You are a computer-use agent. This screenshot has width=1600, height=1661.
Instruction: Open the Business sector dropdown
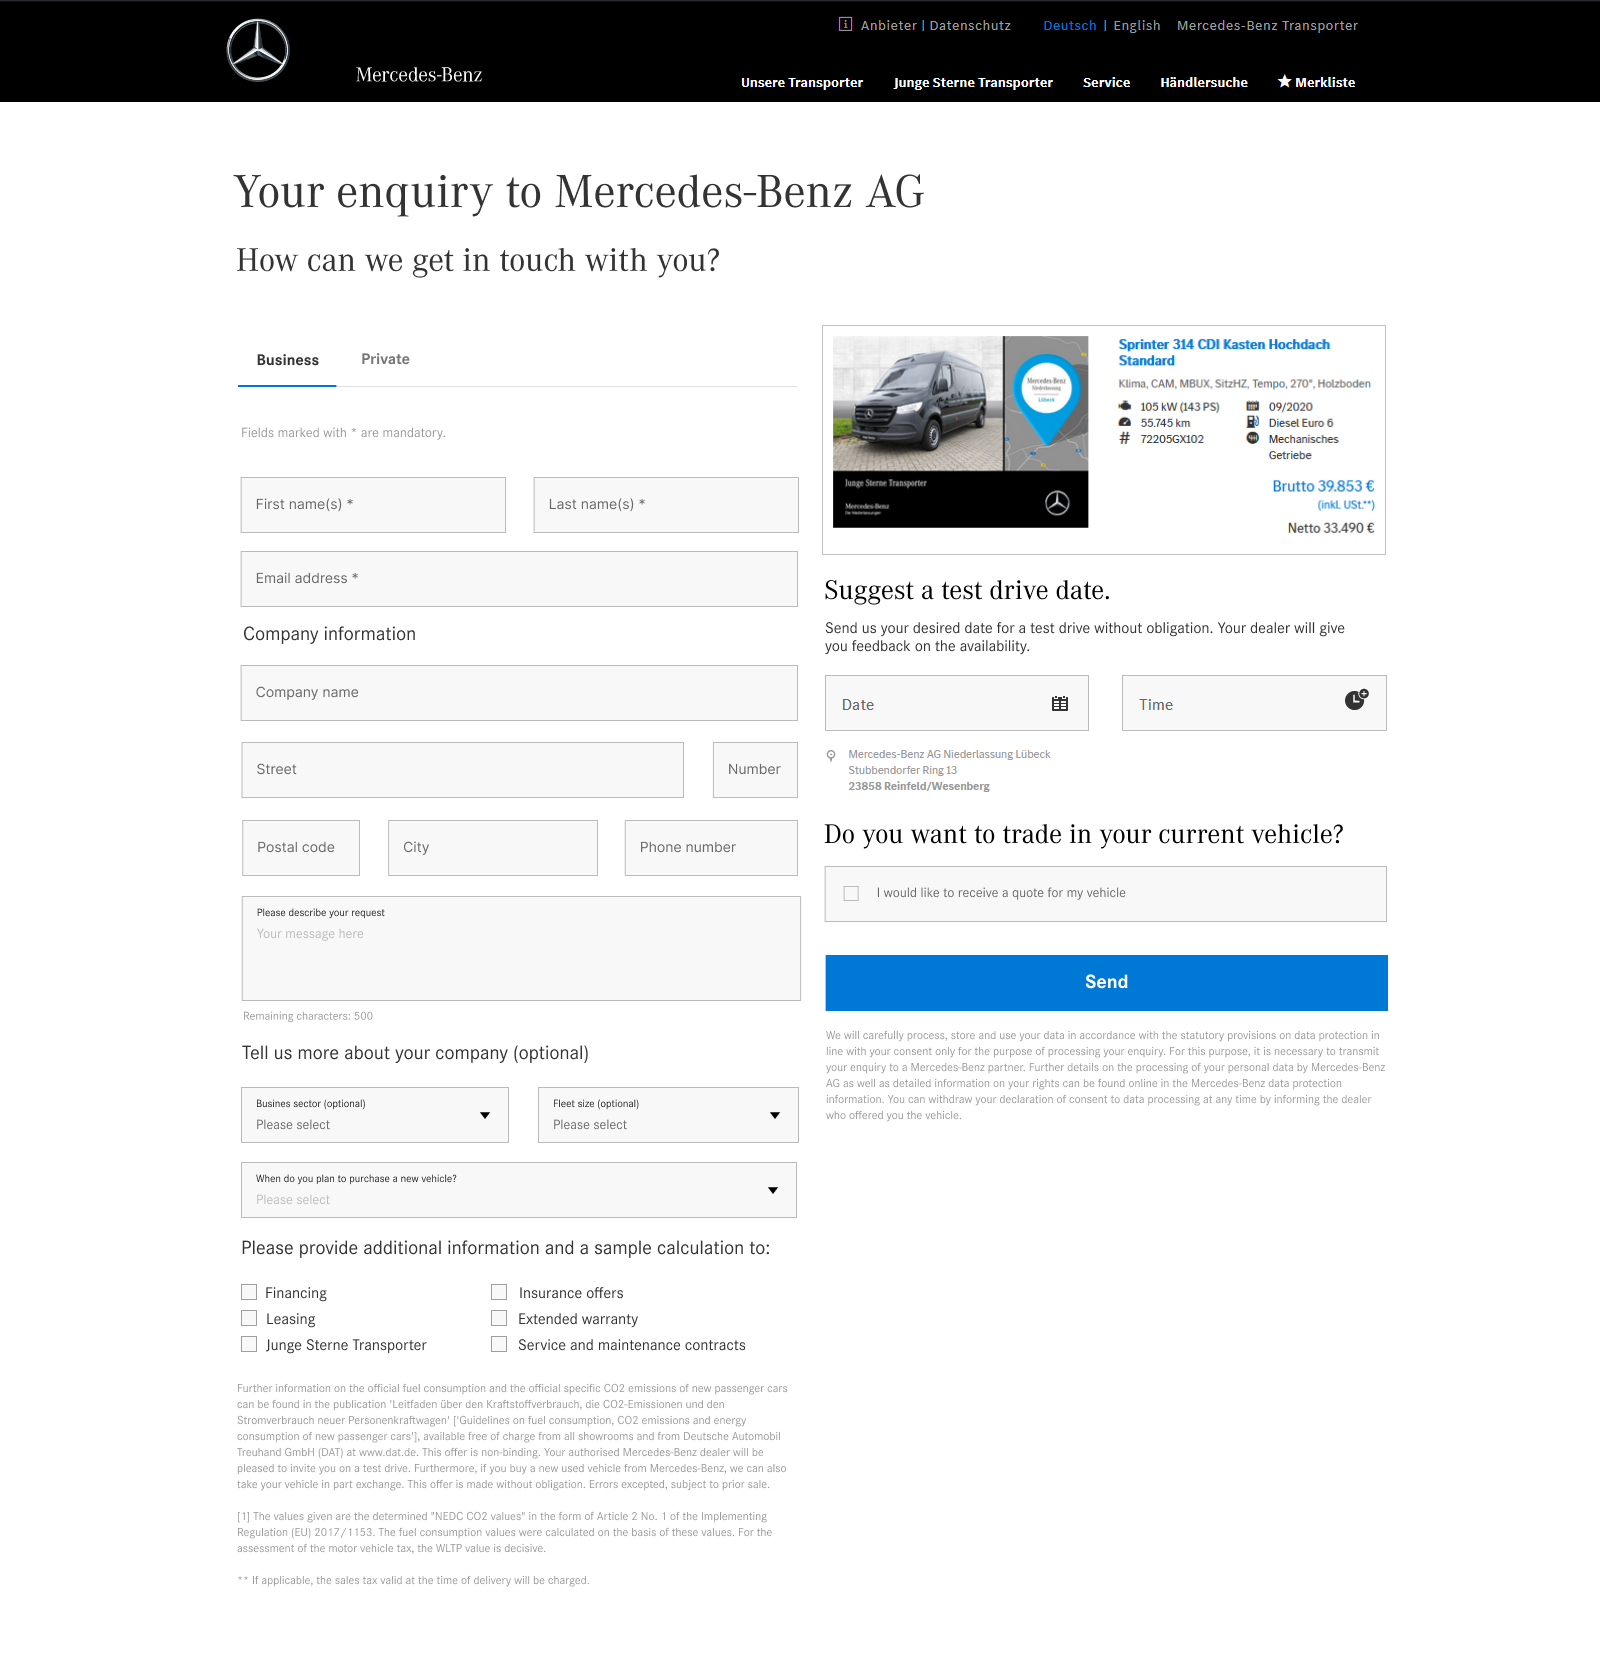coord(375,1115)
